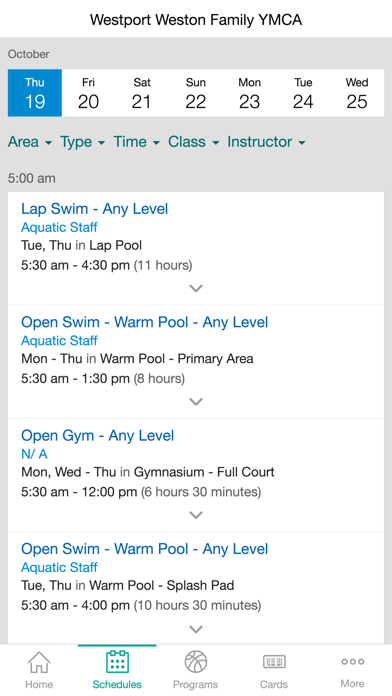Screen dimensions: 392x696
Task: Open Lap Swim - Any Level link
Action: click(95, 209)
